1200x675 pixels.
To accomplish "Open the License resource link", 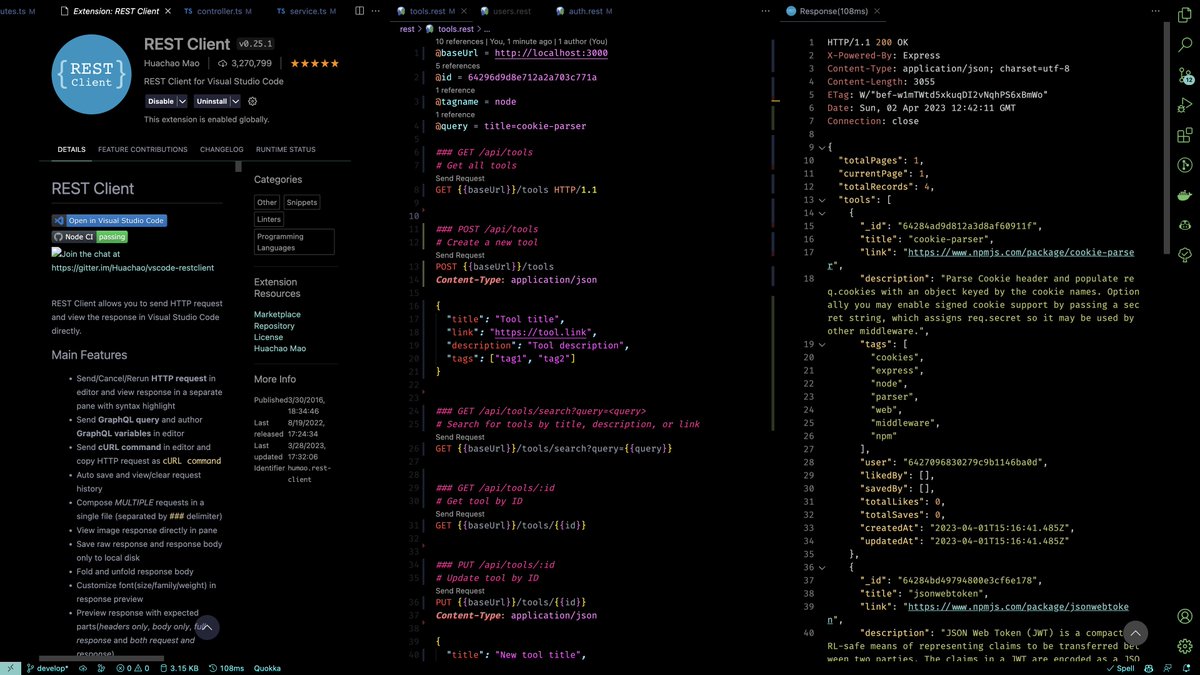I will (x=268, y=337).
